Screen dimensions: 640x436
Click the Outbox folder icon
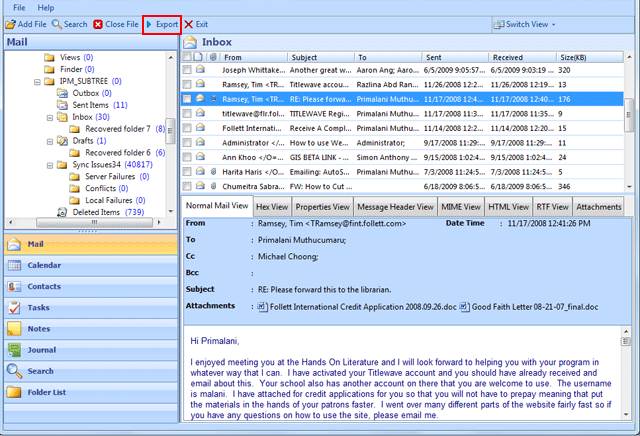point(62,93)
